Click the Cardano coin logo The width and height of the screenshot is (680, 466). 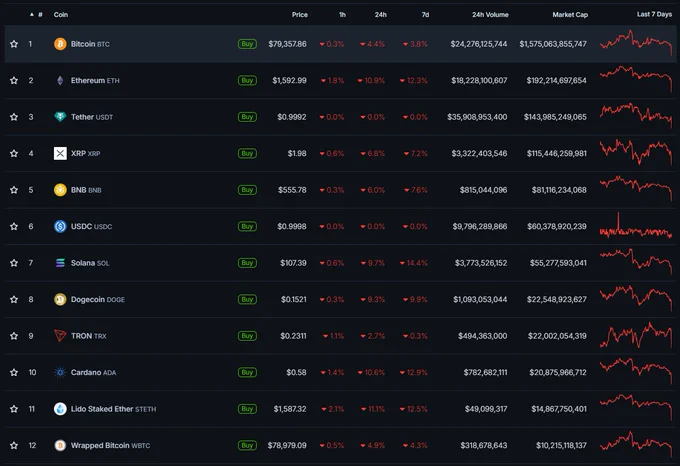(x=60, y=372)
